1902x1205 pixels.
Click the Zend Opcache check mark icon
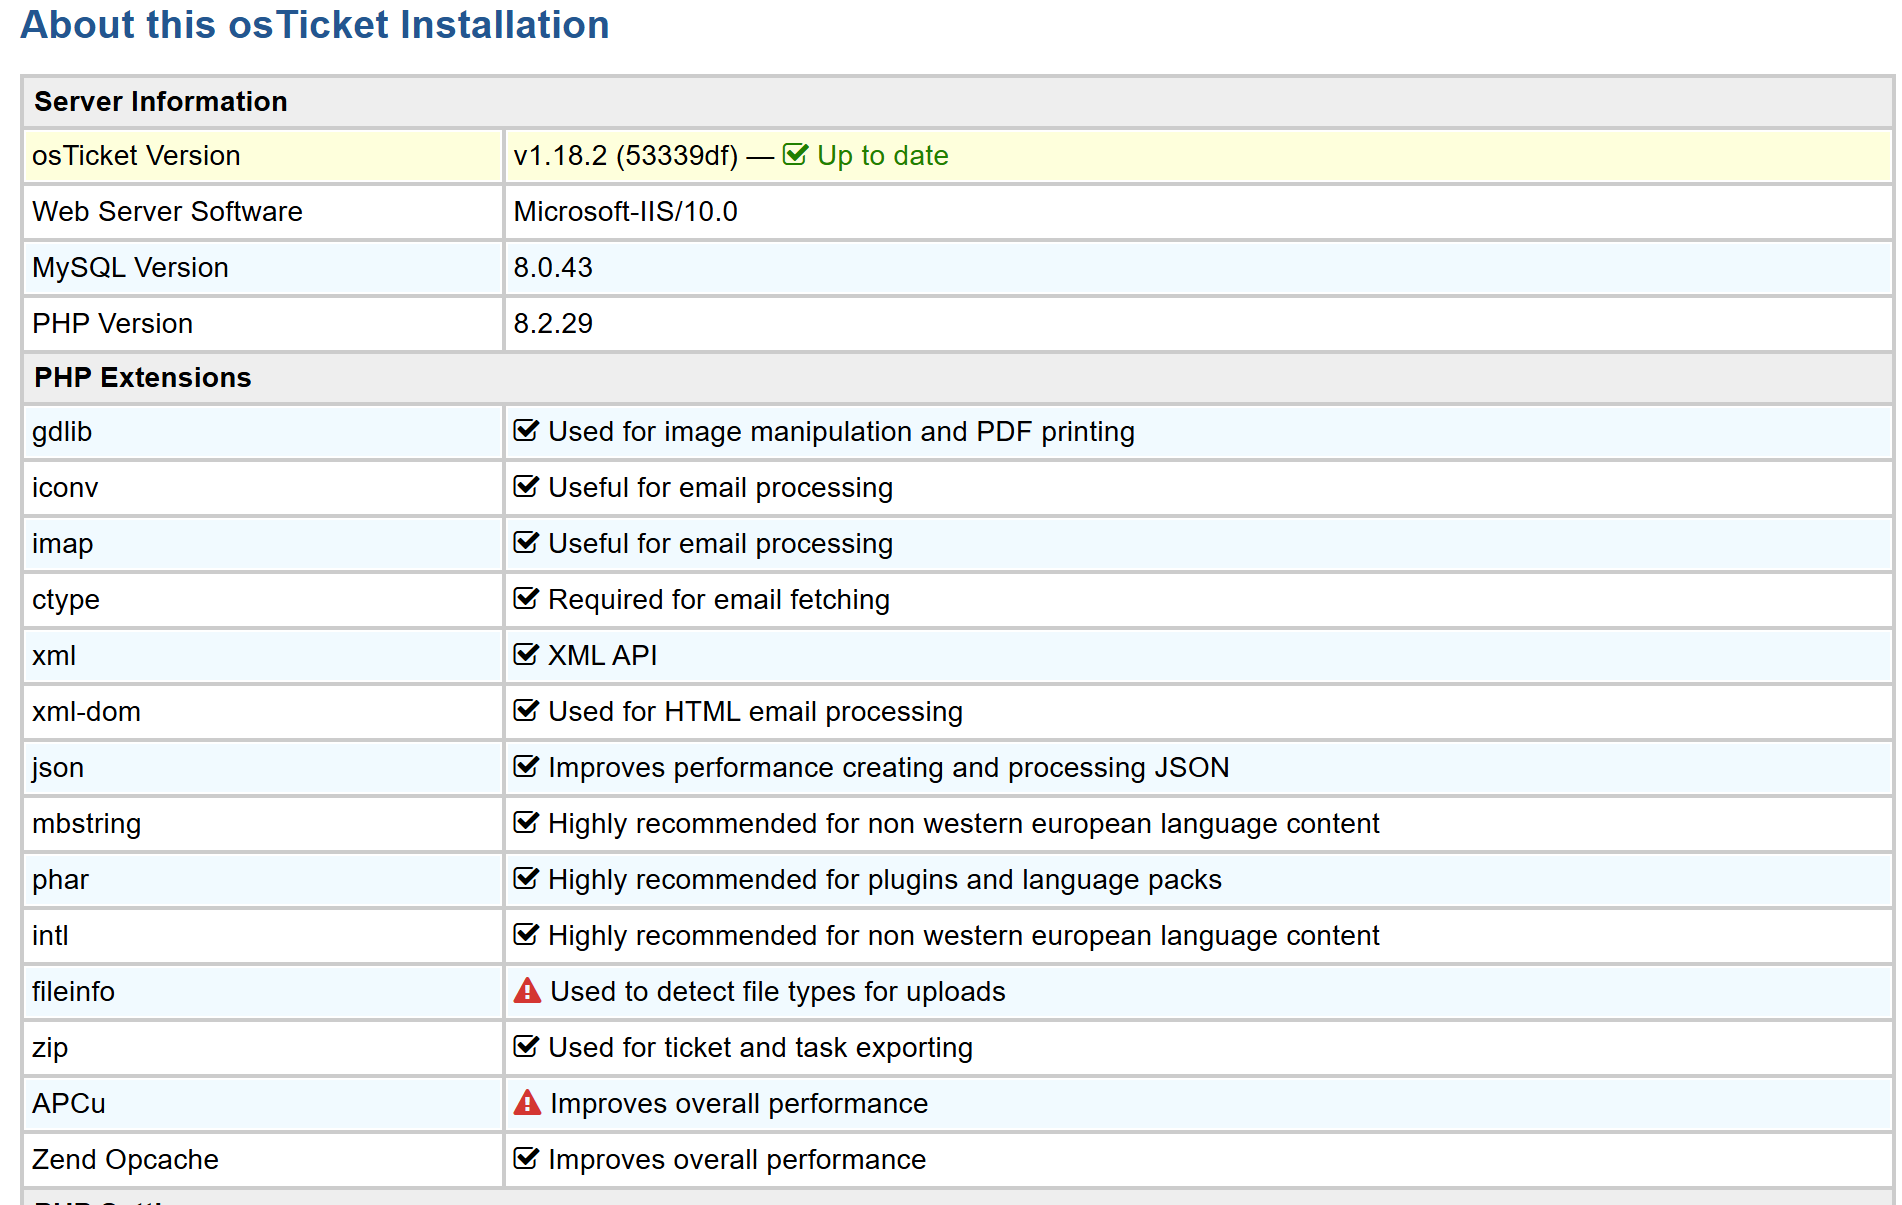point(526,1159)
